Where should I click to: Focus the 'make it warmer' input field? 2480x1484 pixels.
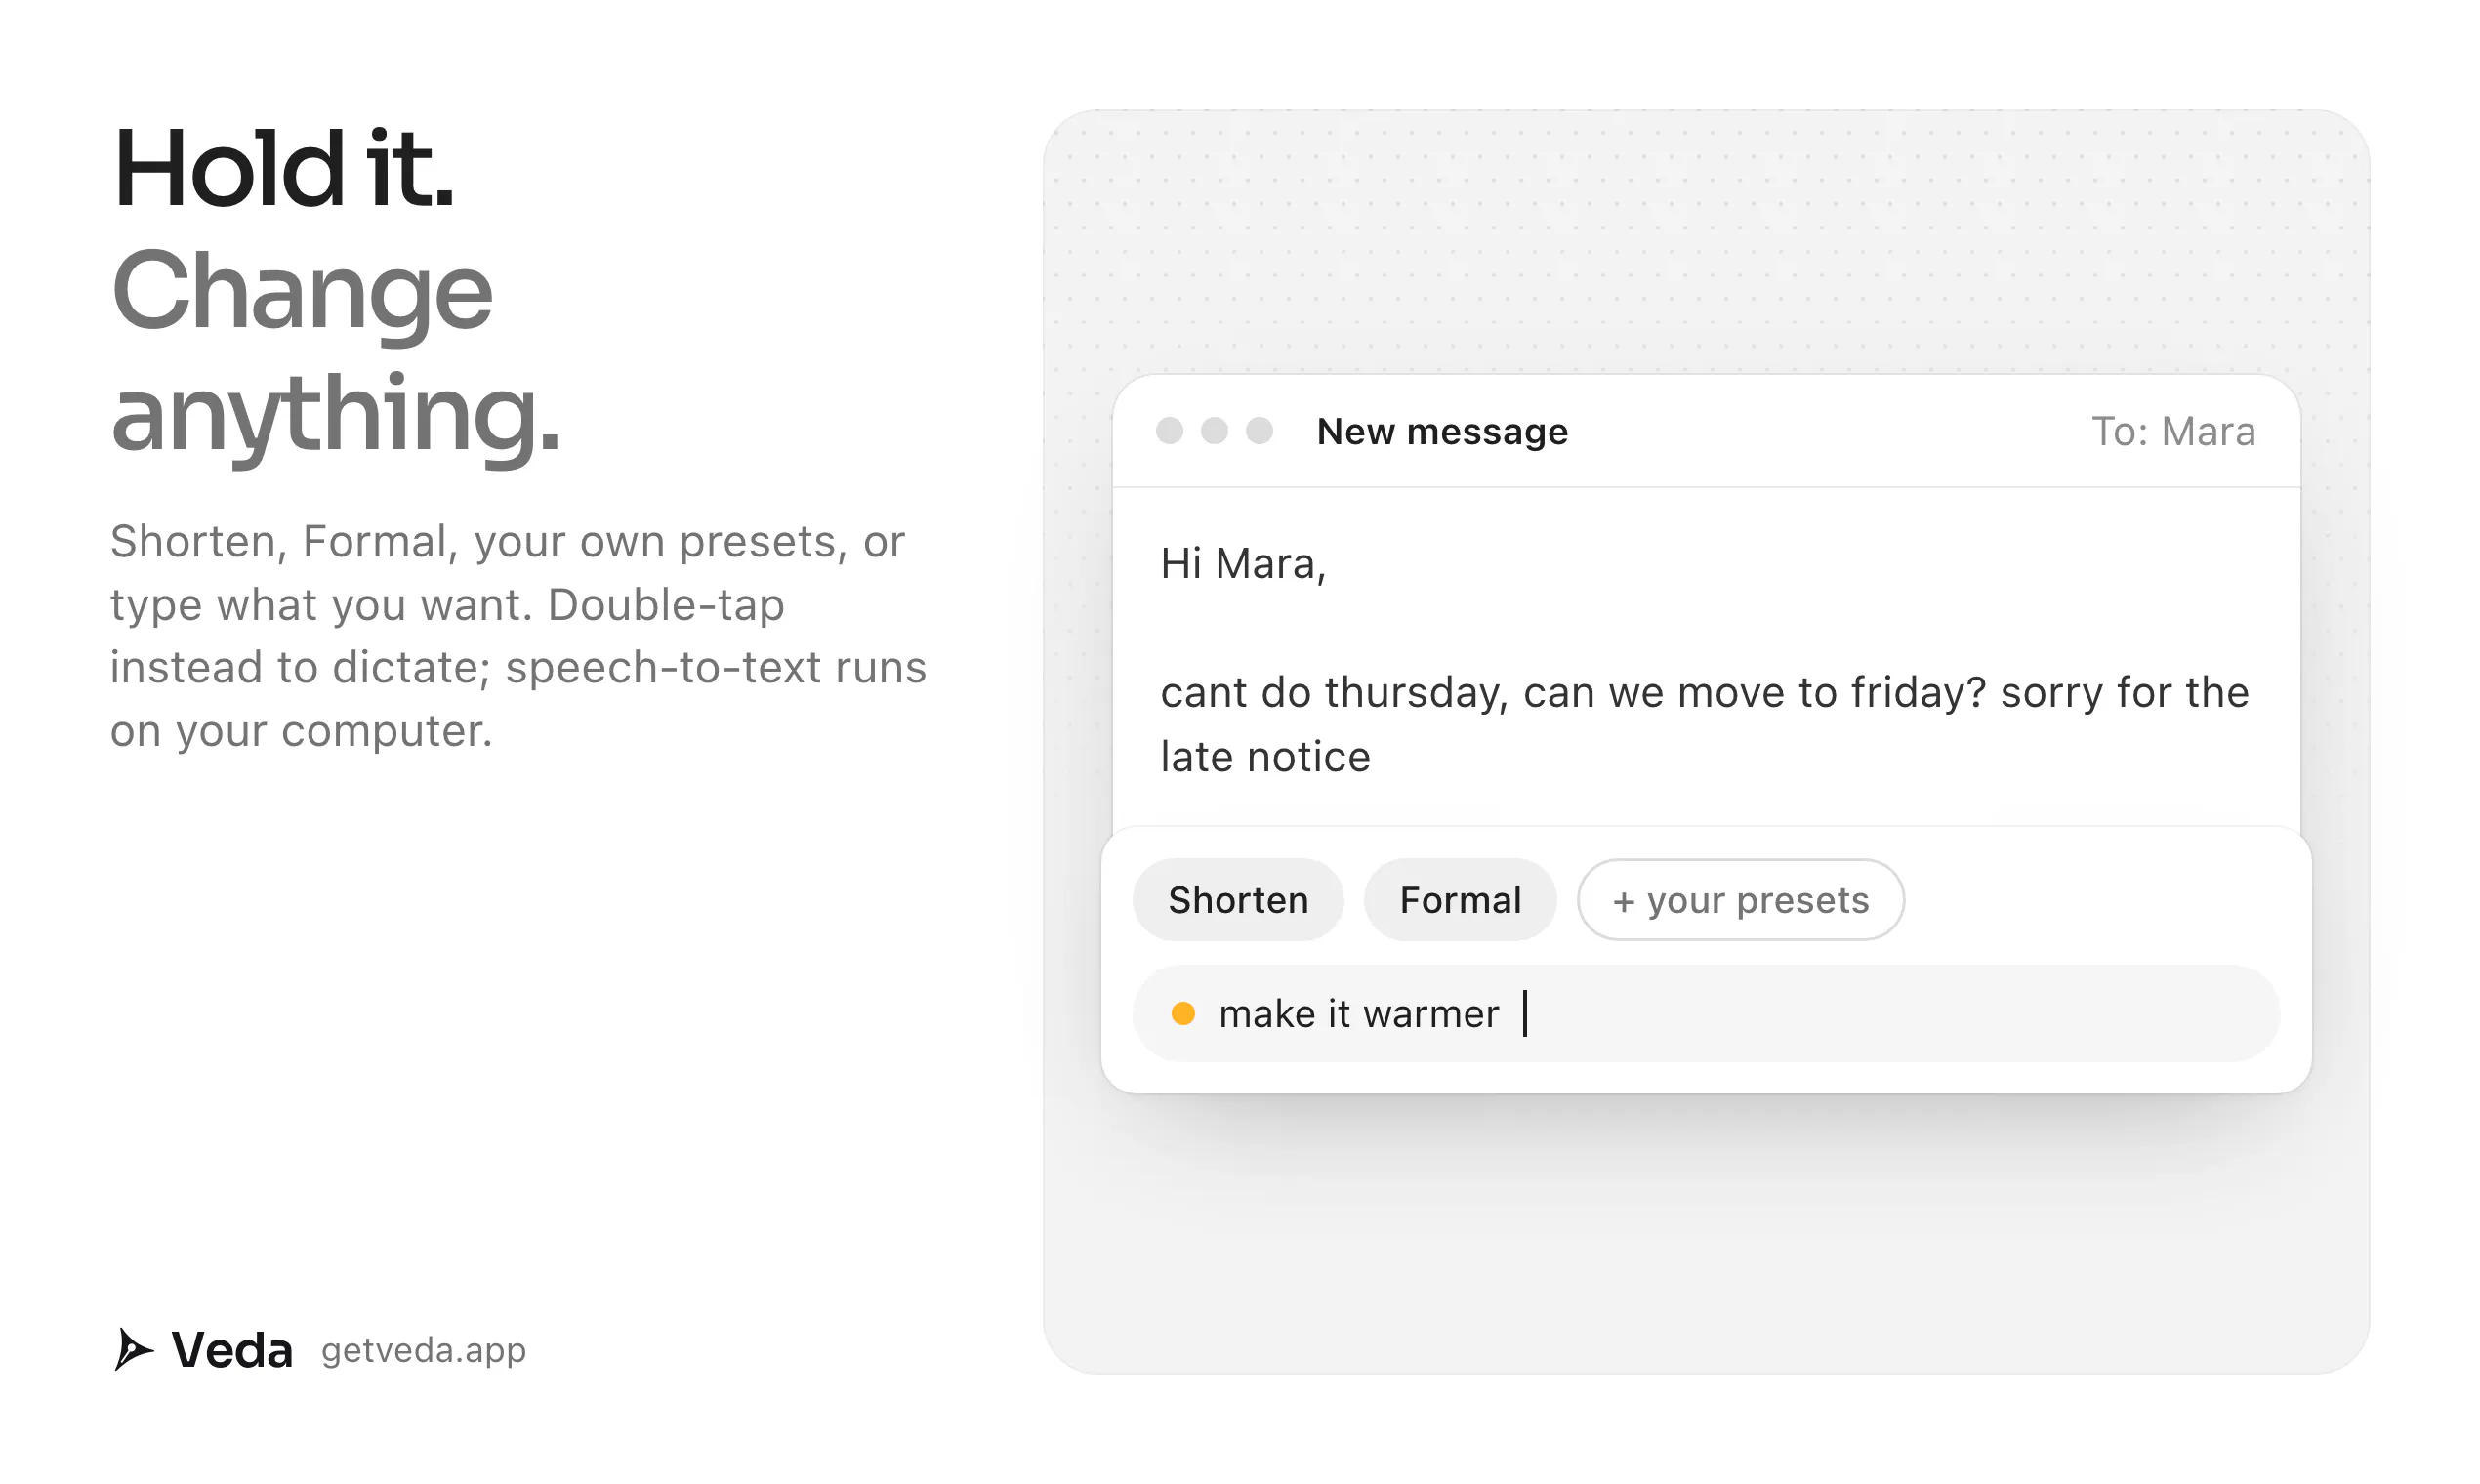tap(1706, 1014)
